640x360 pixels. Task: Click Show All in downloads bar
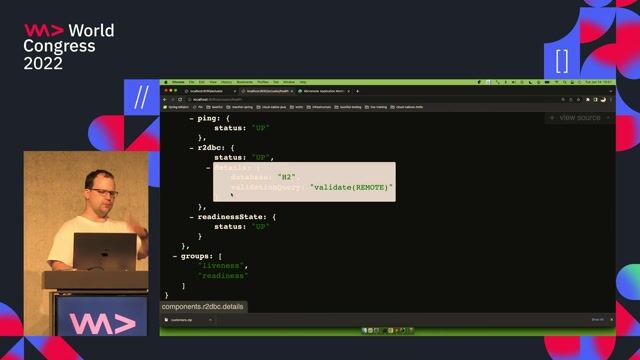coord(598,320)
